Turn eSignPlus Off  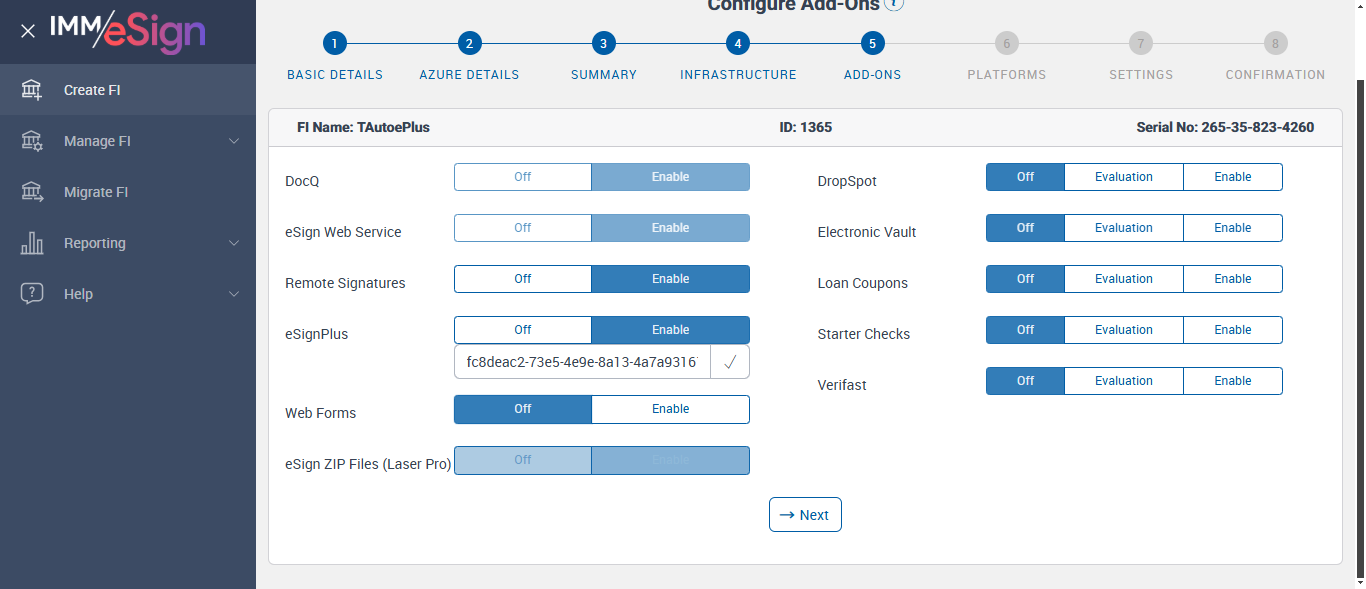(x=523, y=330)
